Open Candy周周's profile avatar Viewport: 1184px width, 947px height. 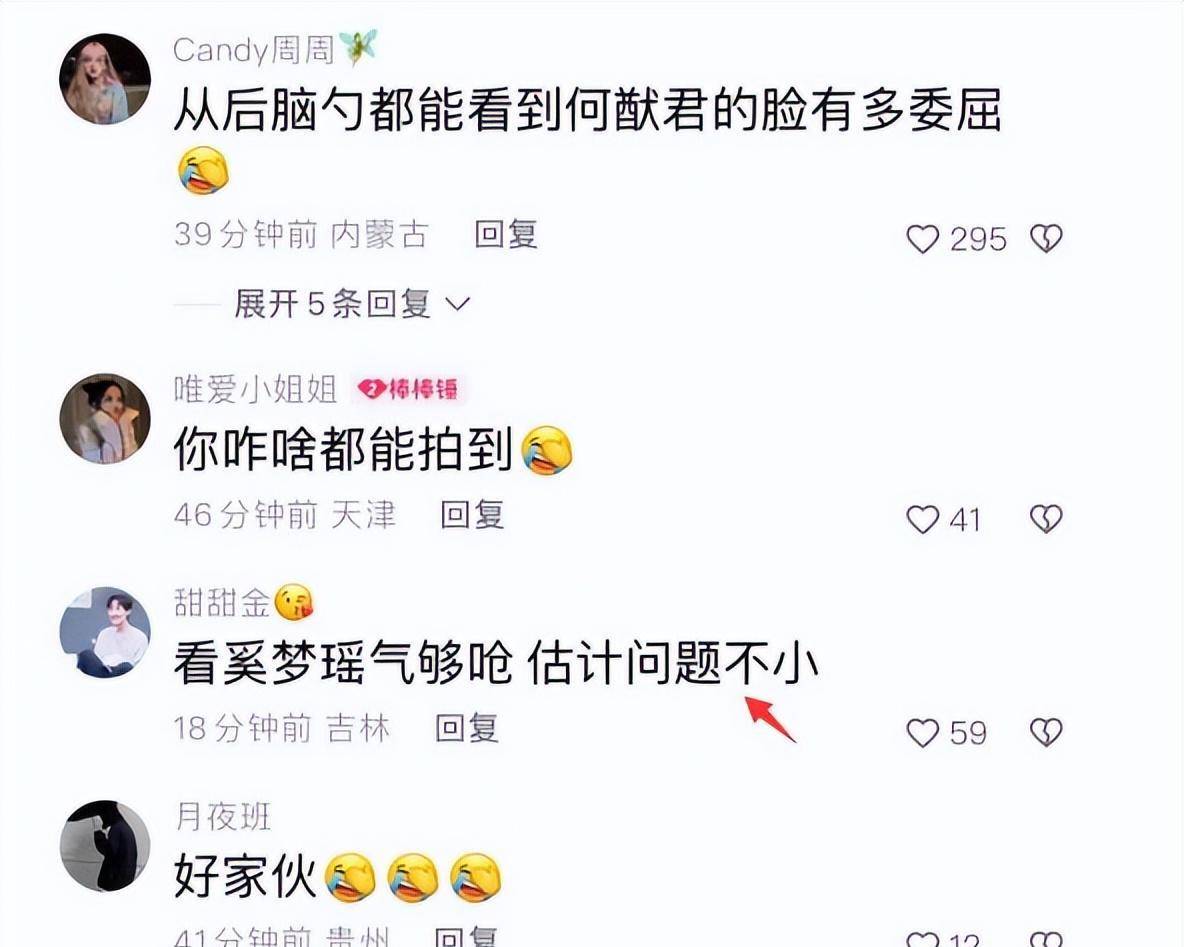pos(105,79)
